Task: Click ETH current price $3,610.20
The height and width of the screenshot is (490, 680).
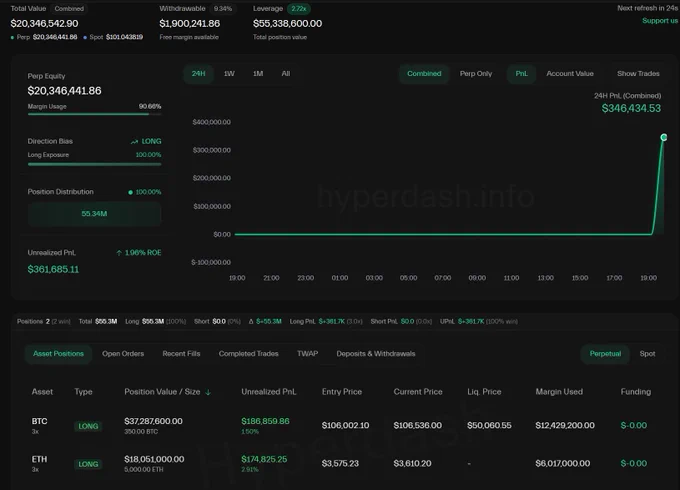Action: point(412,464)
